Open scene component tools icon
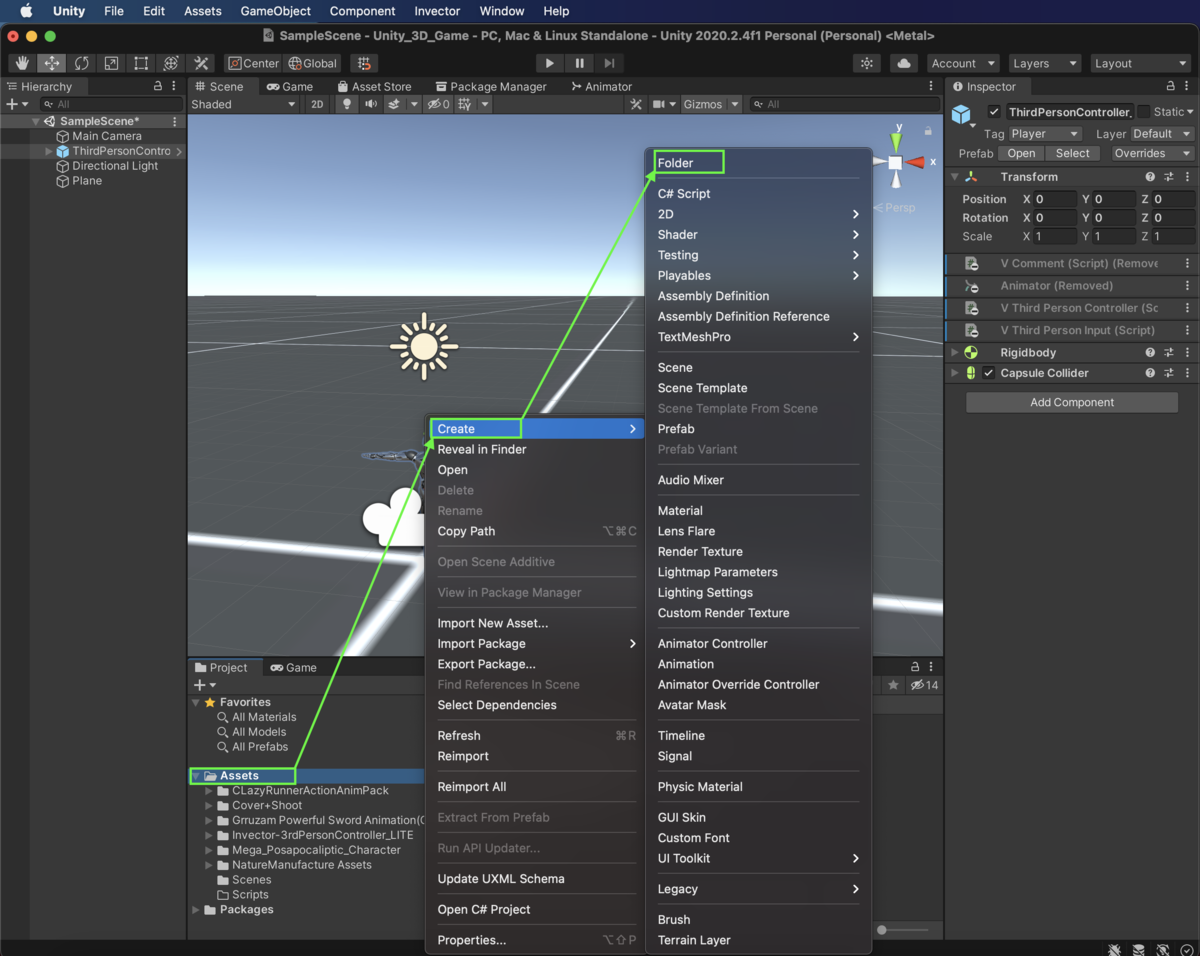The height and width of the screenshot is (956, 1200). click(636, 104)
